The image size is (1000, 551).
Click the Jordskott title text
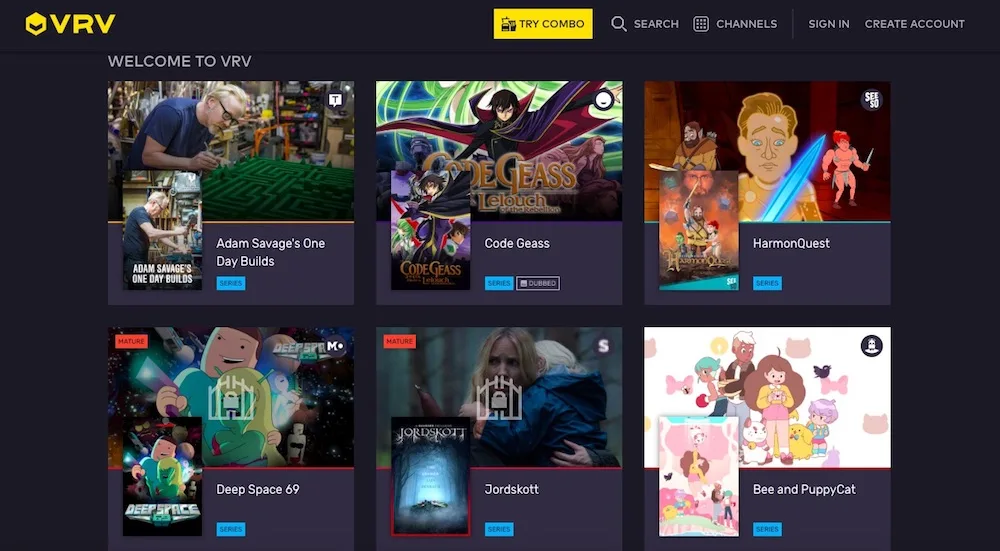click(x=511, y=489)
